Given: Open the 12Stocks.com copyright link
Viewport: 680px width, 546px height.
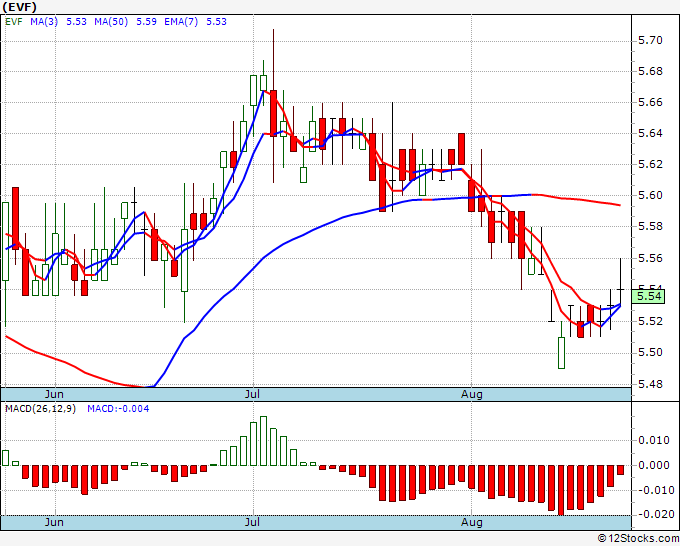Looking at the screenshot, I should [638, 539].
